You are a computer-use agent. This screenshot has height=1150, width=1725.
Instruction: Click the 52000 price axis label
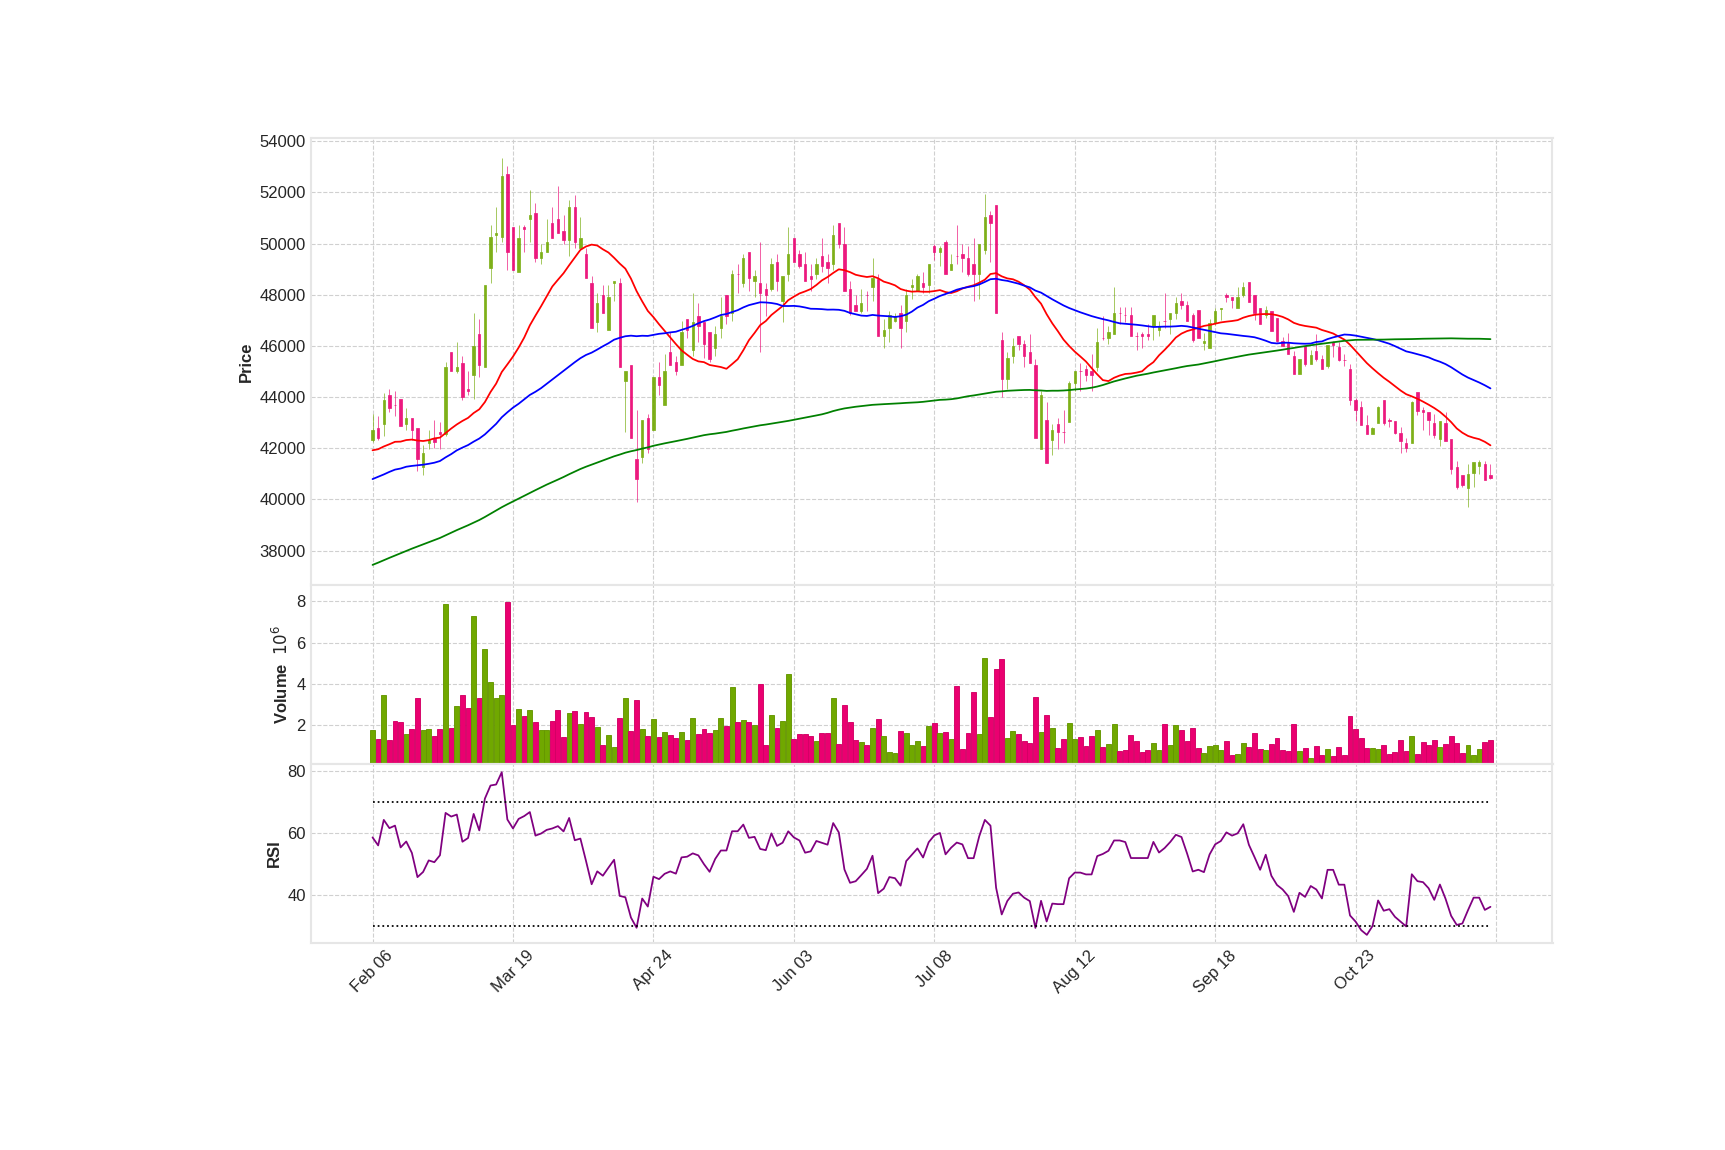pyautogui.click(x=282, y=193)
